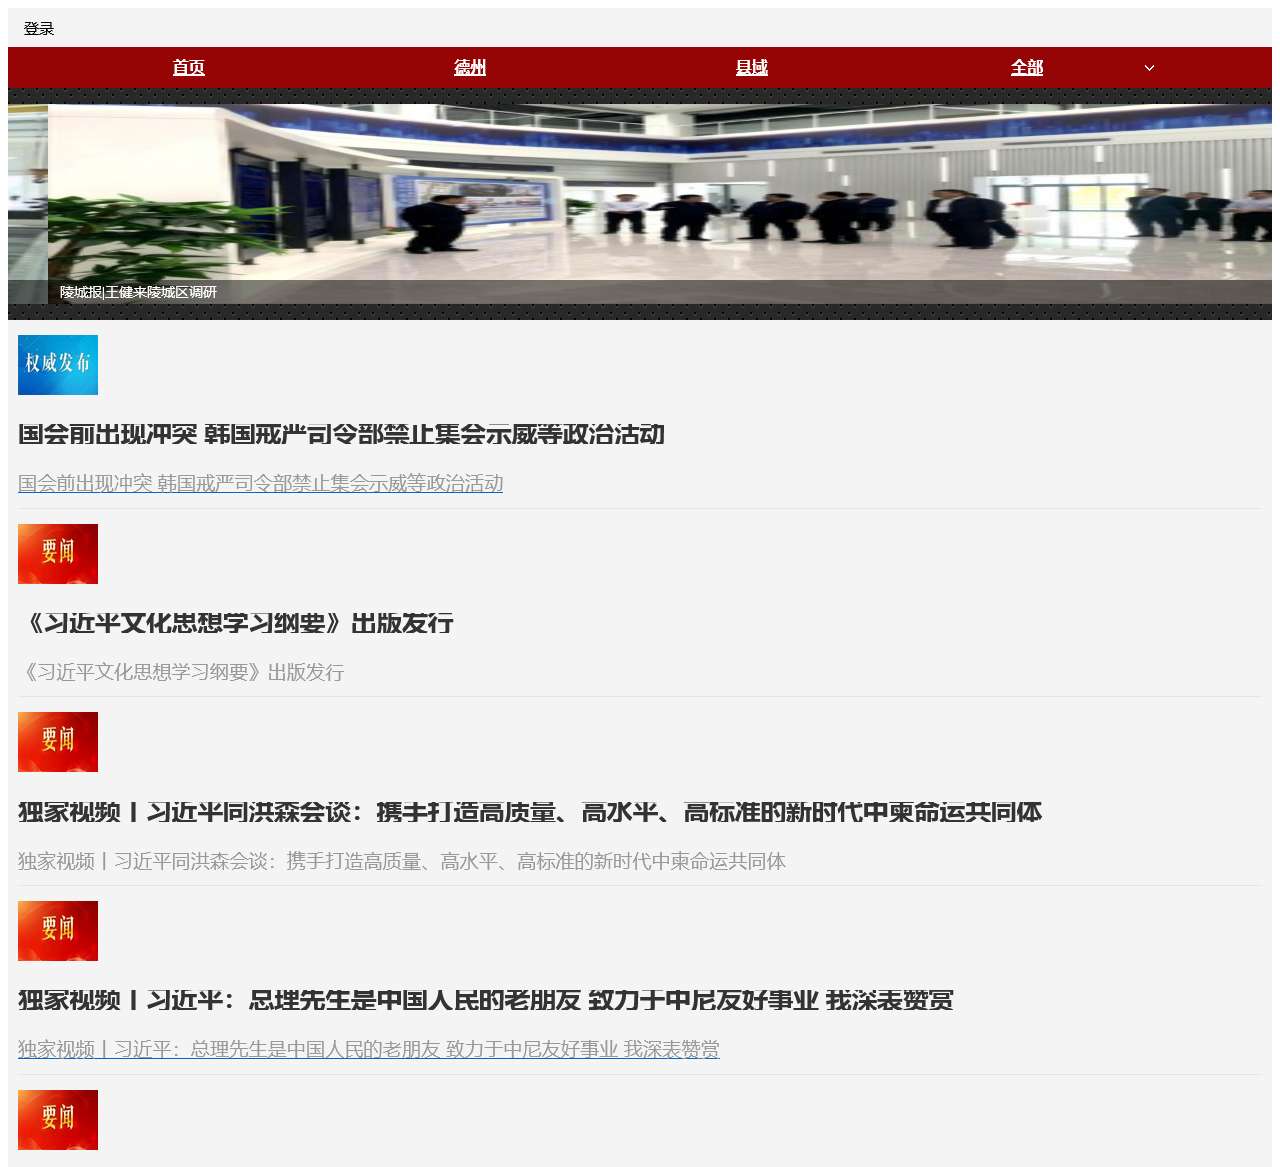The width and height of the screenshot is (1280, 1167).
Task: Click the banner caption 陵城报|王健来陵城区调研
Action: [x=138, y=292]
